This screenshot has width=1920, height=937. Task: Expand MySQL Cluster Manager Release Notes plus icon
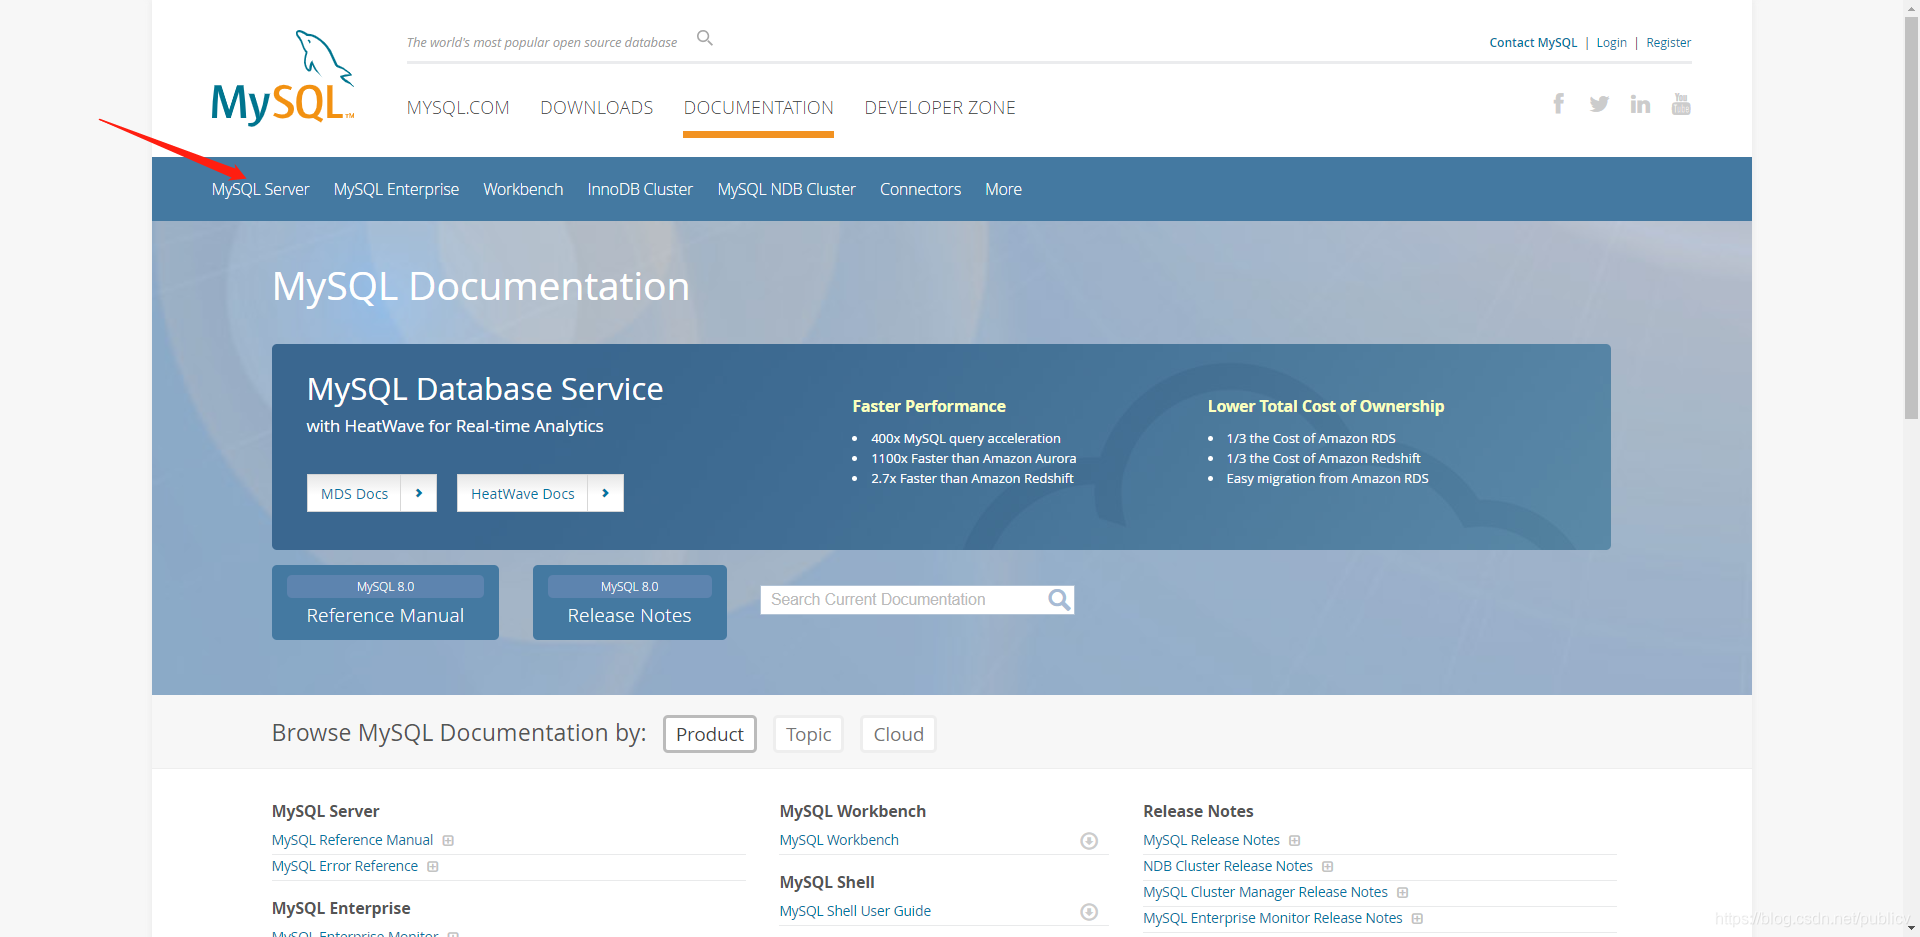coord(1402,893)
